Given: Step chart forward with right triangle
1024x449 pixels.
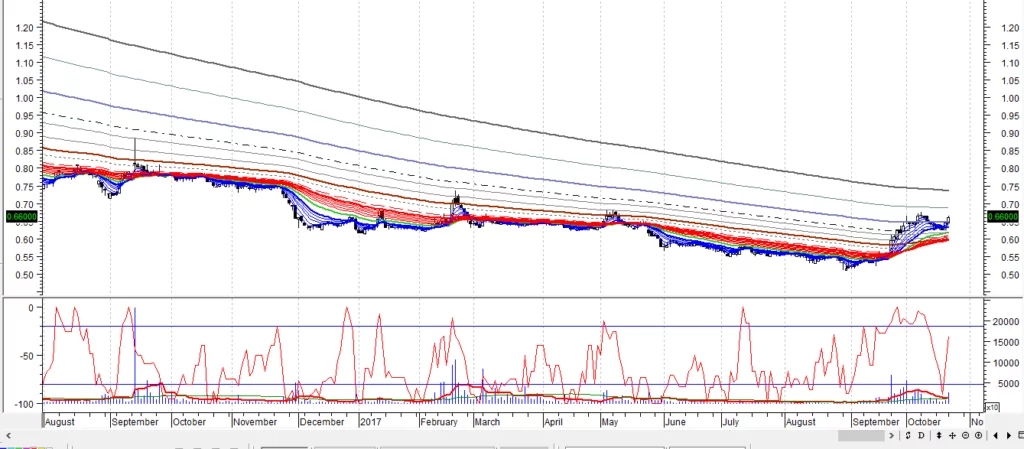Looking at the screenshot, I should [1008, 435].
